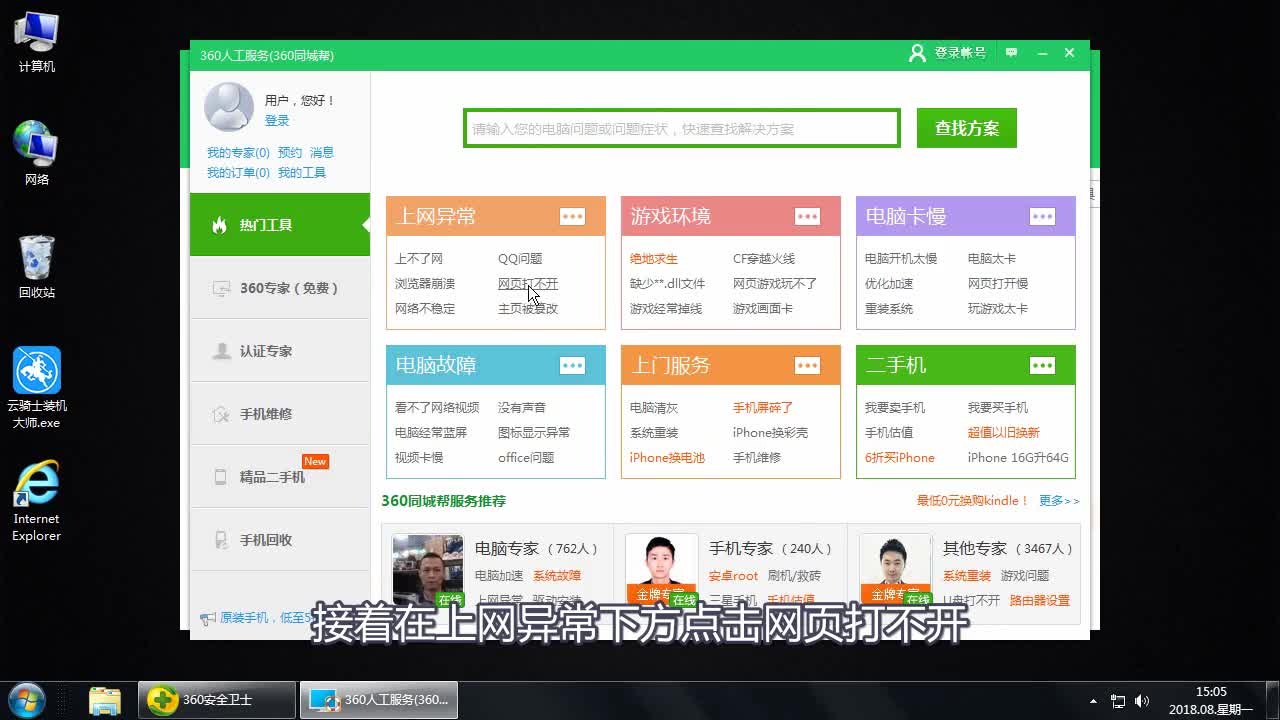Click the 查找方案 search button
Screen dimensions: 1280x720
[966, 128]
